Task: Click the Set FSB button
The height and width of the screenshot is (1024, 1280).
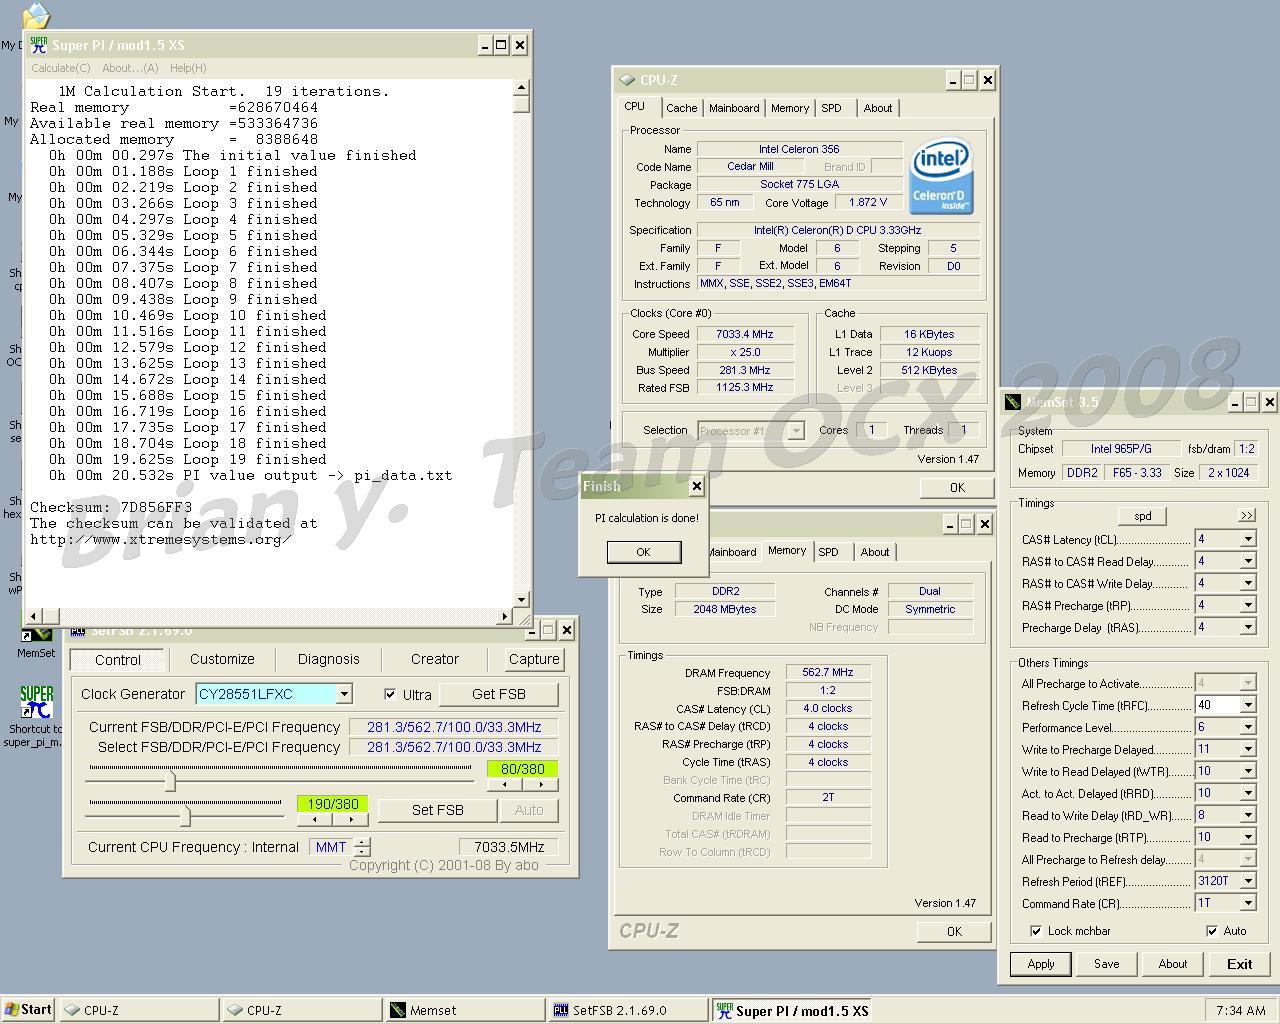Action: pos(437,810)
